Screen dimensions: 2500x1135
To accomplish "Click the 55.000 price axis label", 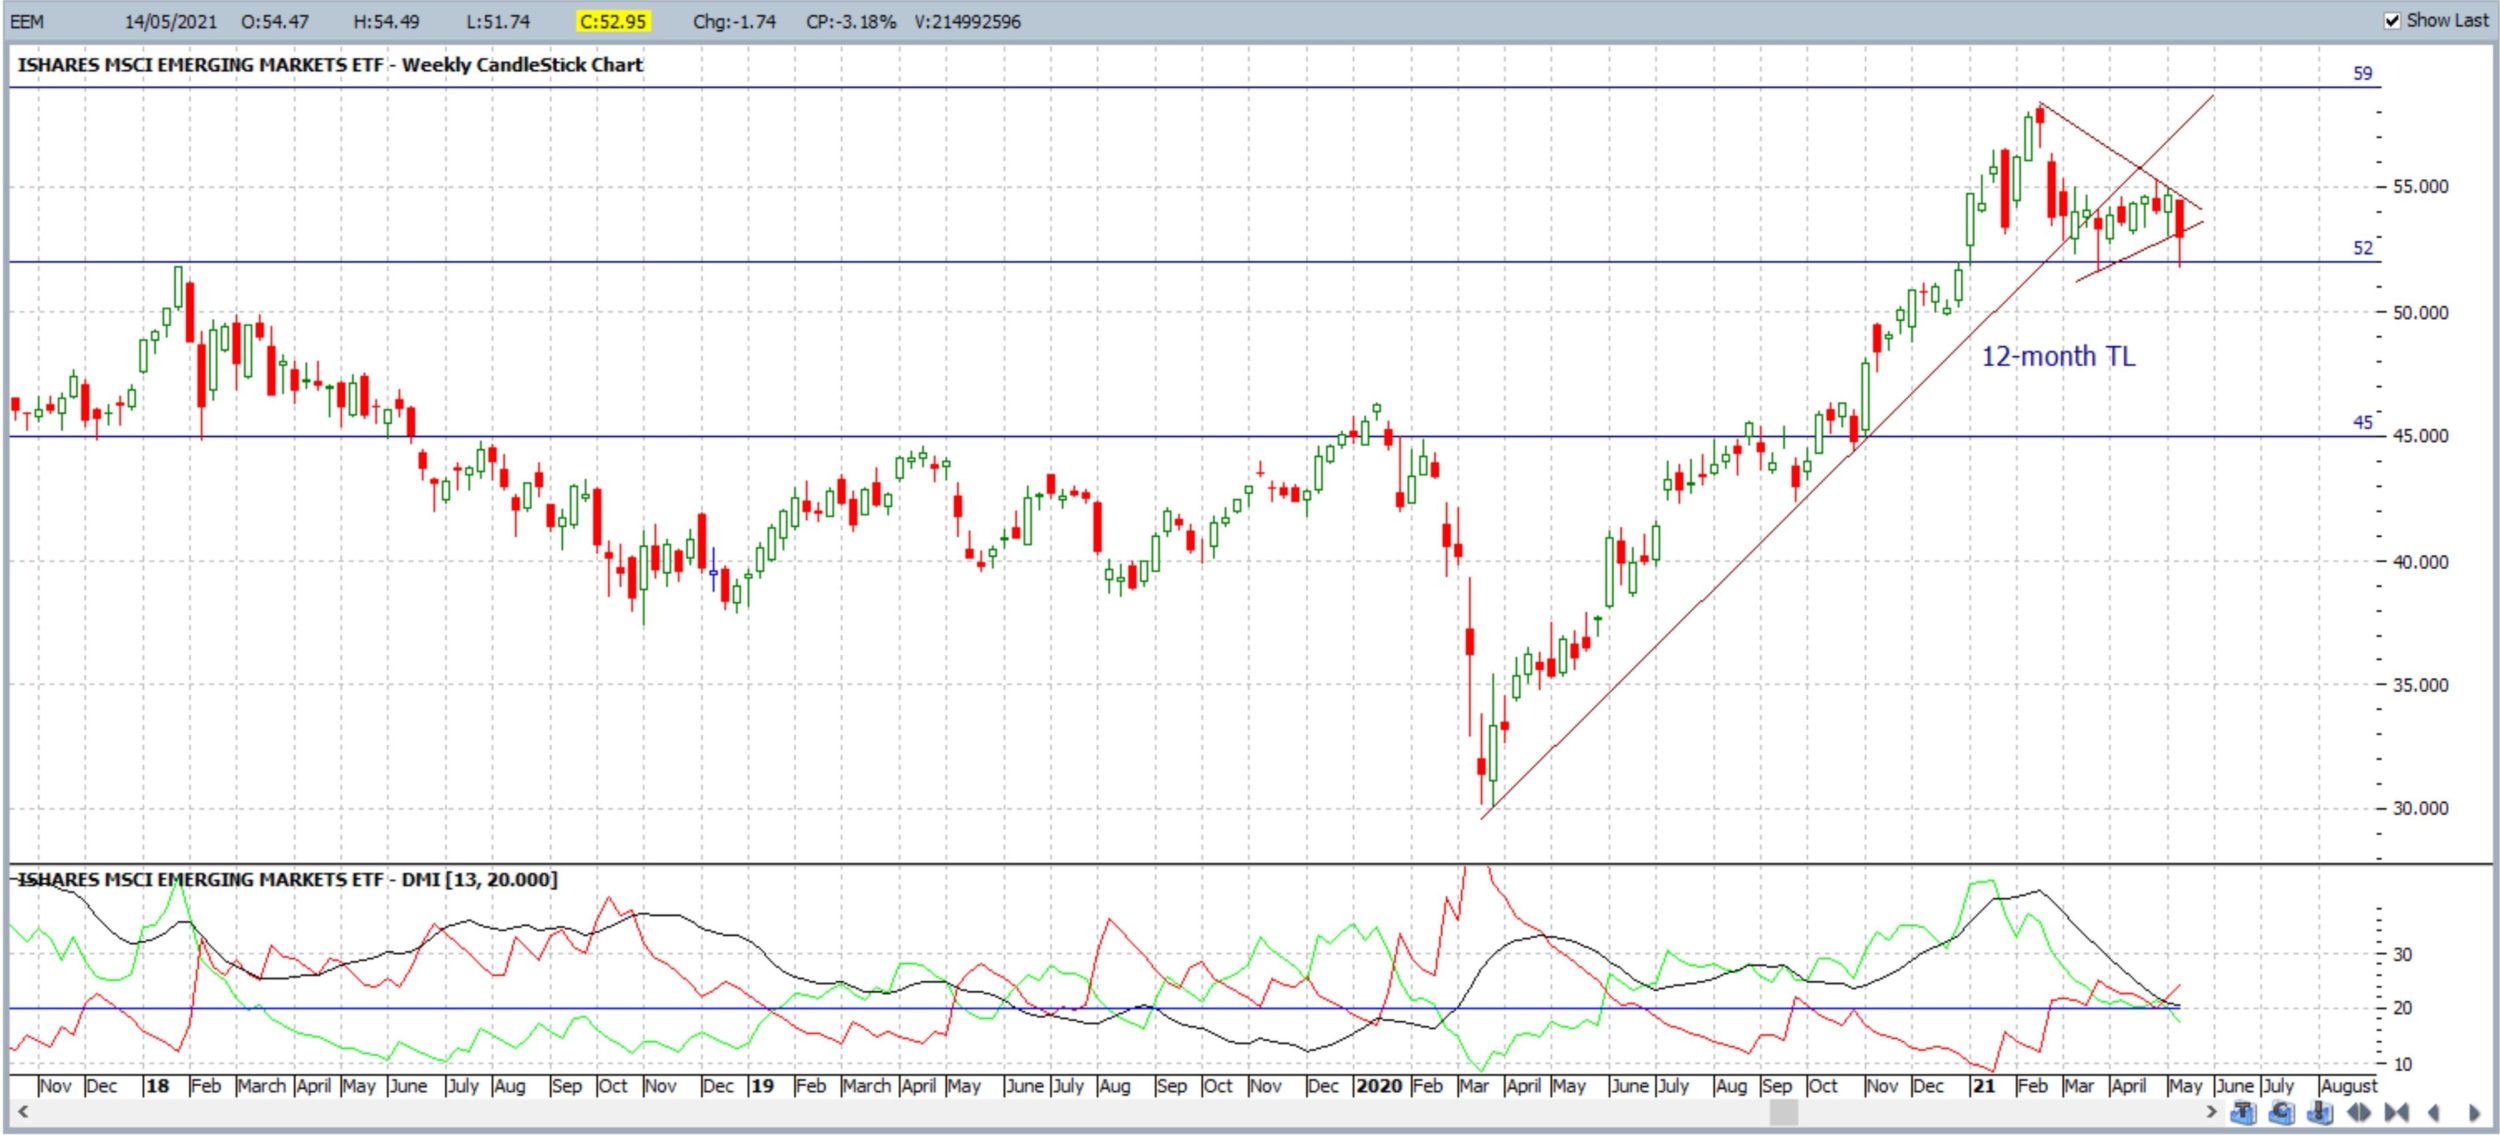I will [2420, 187].
